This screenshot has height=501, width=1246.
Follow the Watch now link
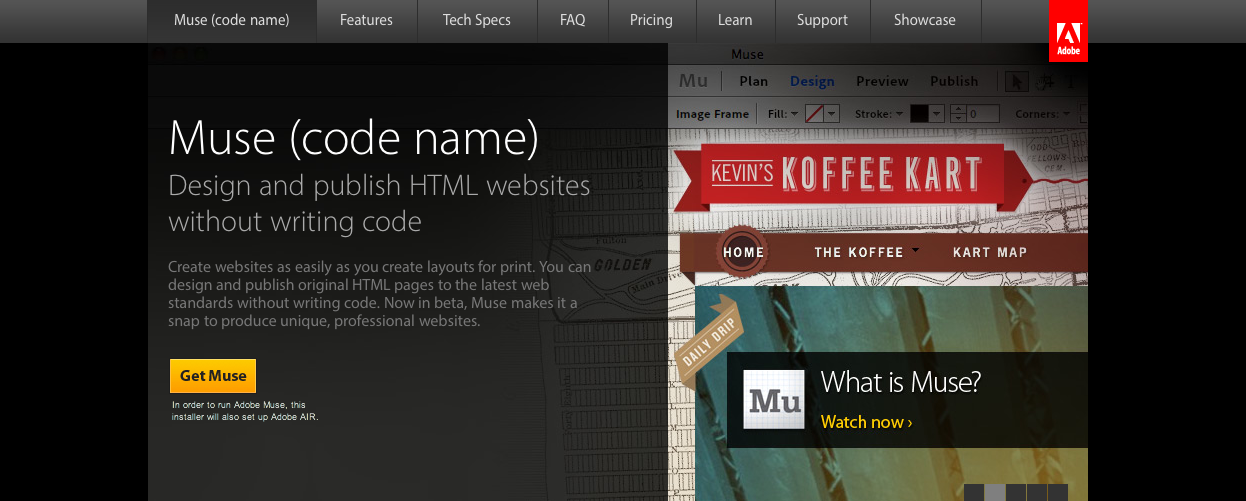coord(866,422)
